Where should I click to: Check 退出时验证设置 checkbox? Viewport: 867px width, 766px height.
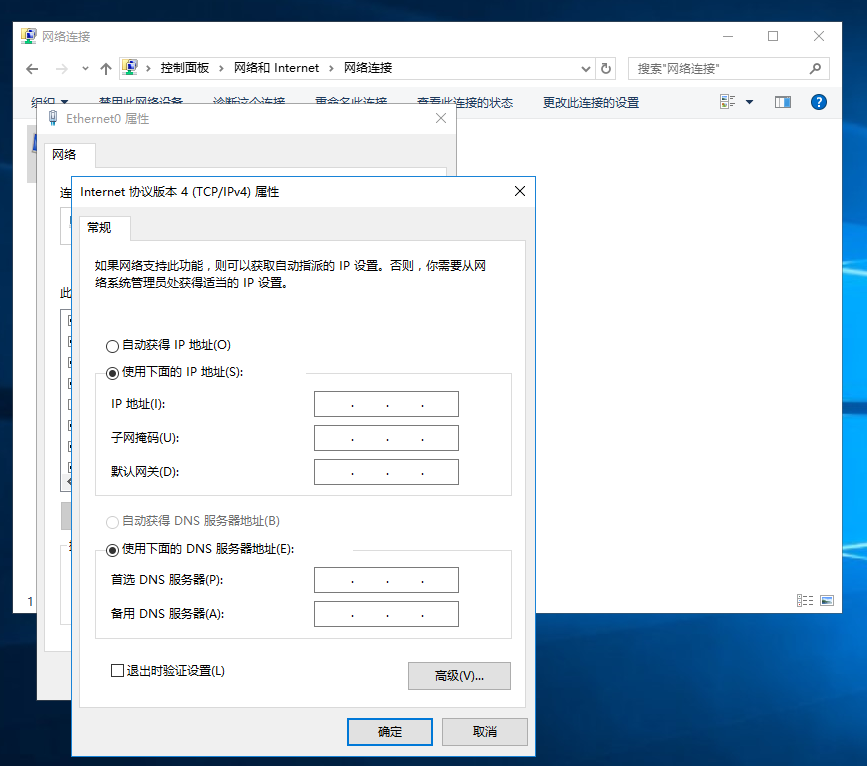tap(117, 671)
